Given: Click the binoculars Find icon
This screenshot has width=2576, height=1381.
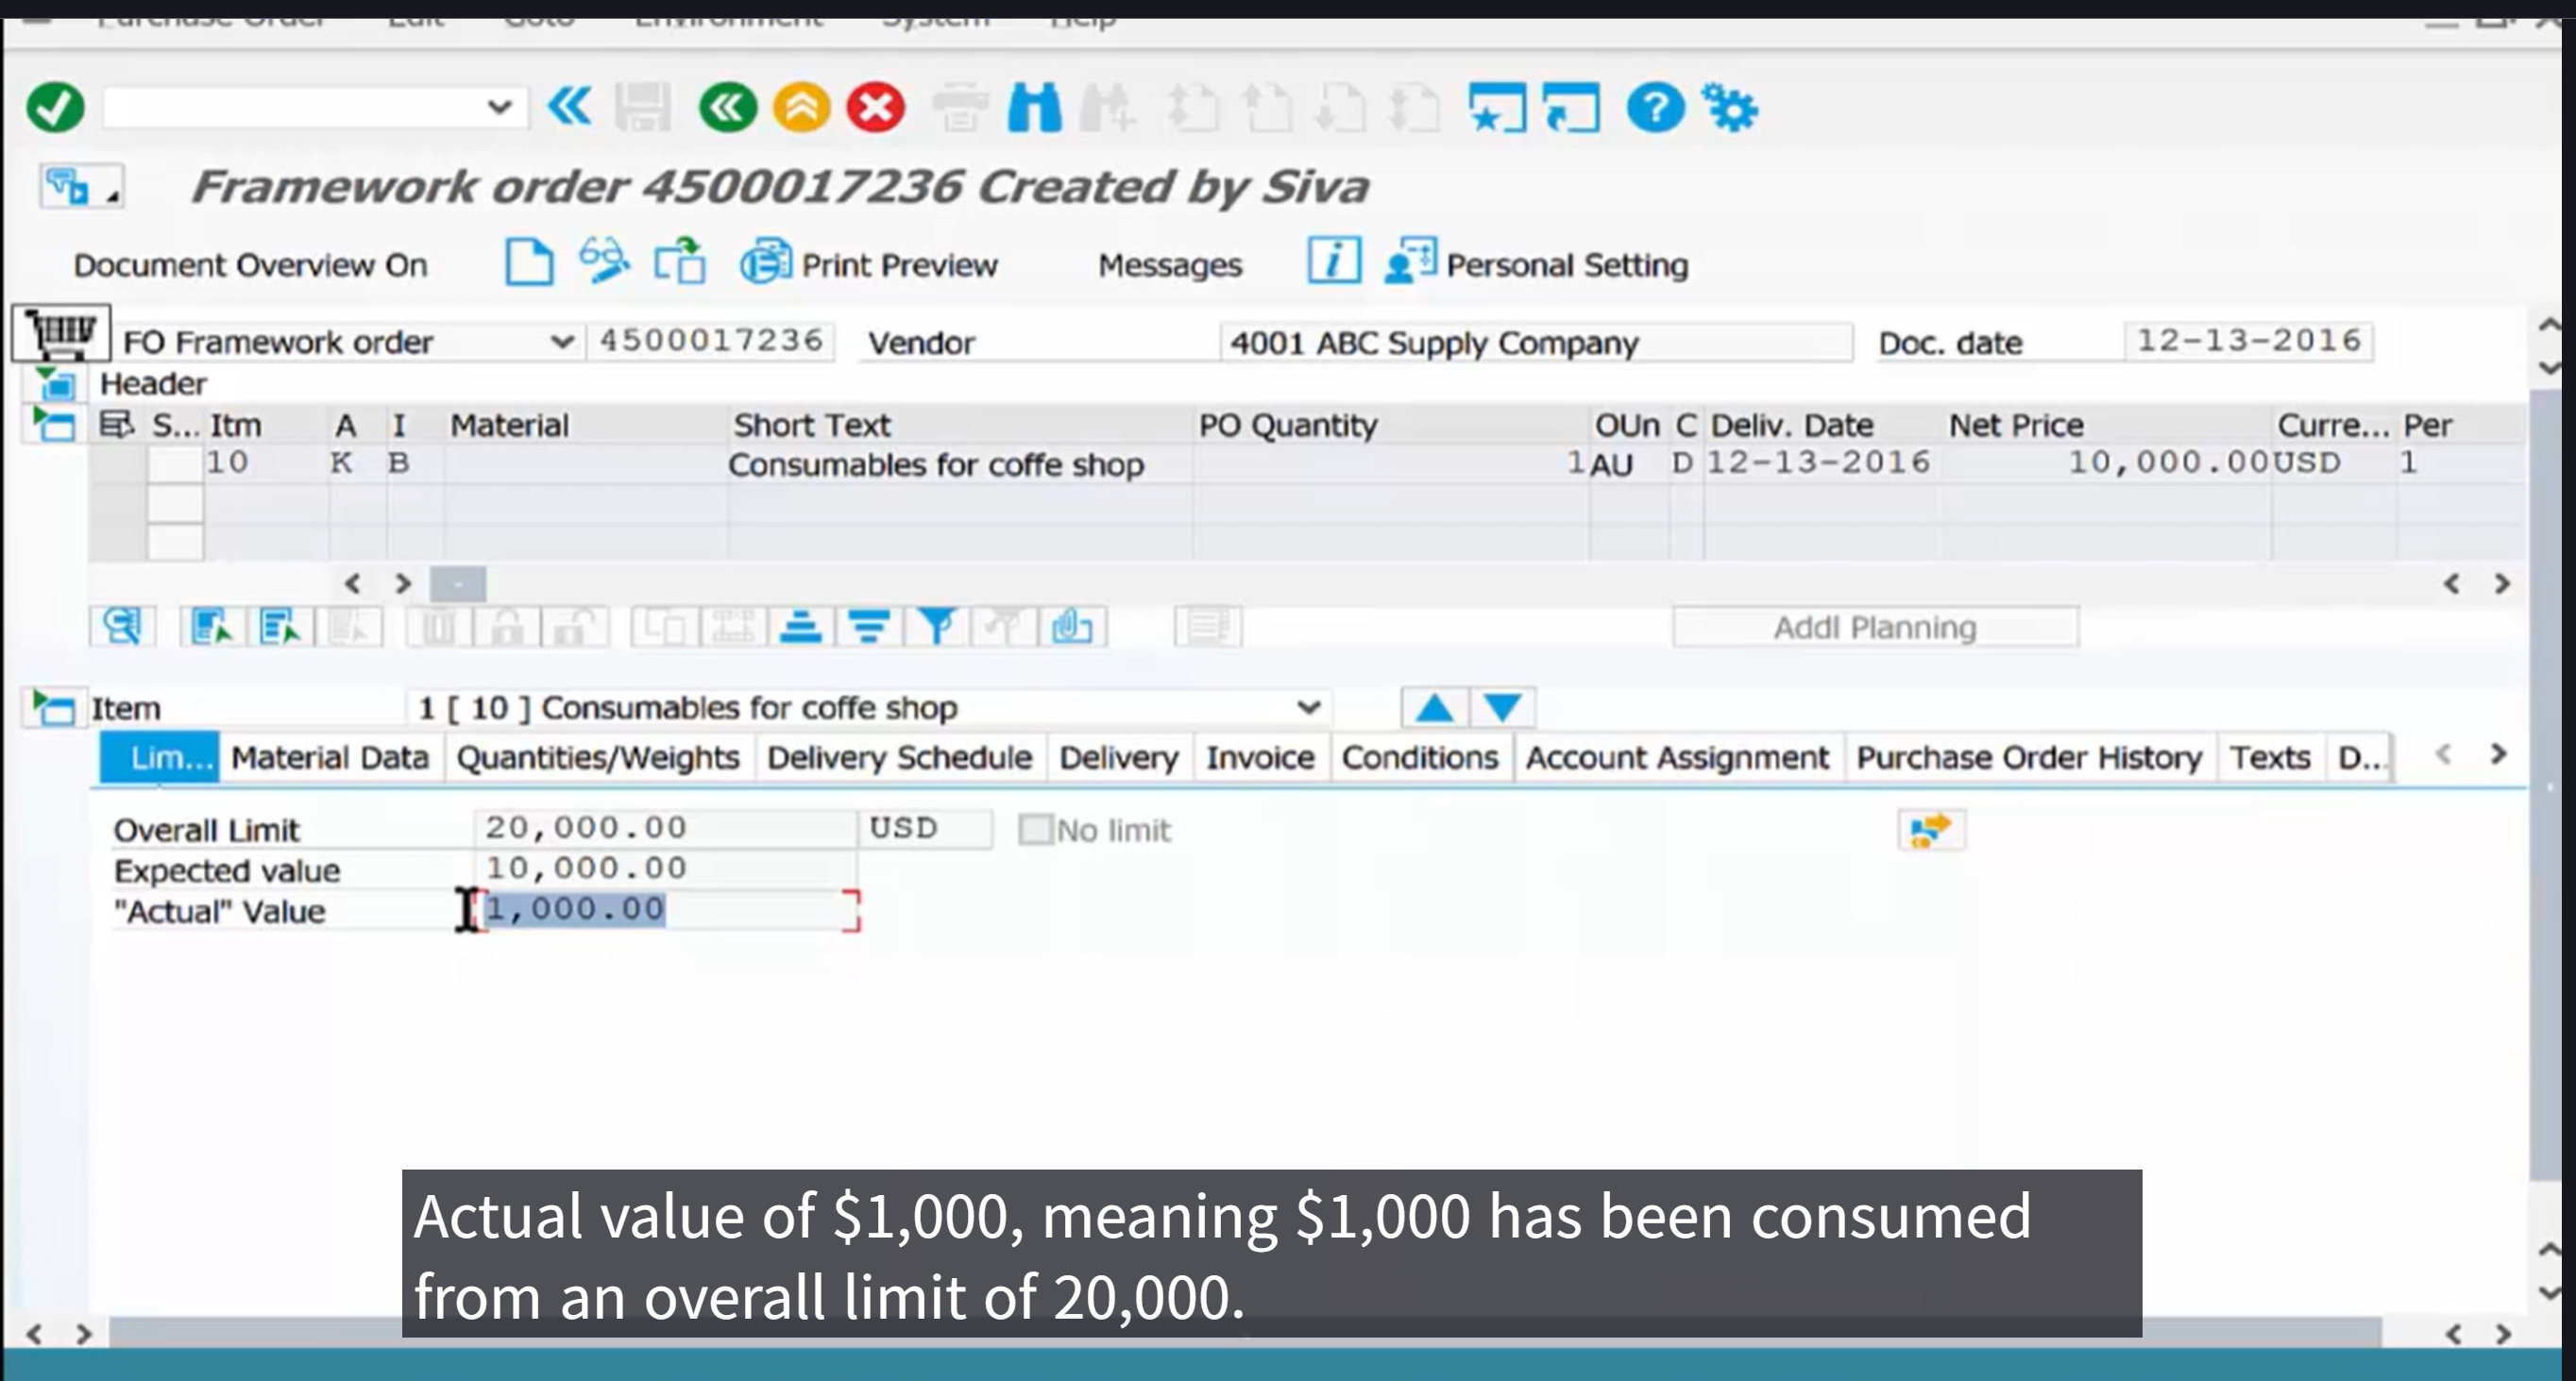Looking at the screenshot, I should click(x=1034, y=107).
